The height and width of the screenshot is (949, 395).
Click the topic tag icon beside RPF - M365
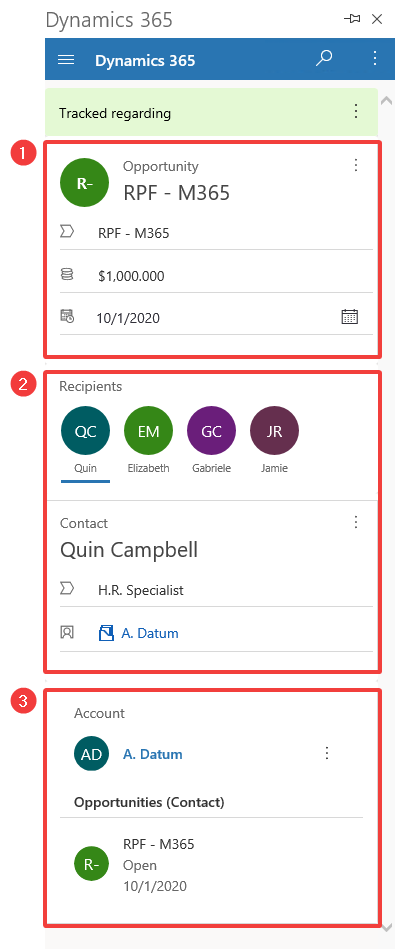click(67, 231)
